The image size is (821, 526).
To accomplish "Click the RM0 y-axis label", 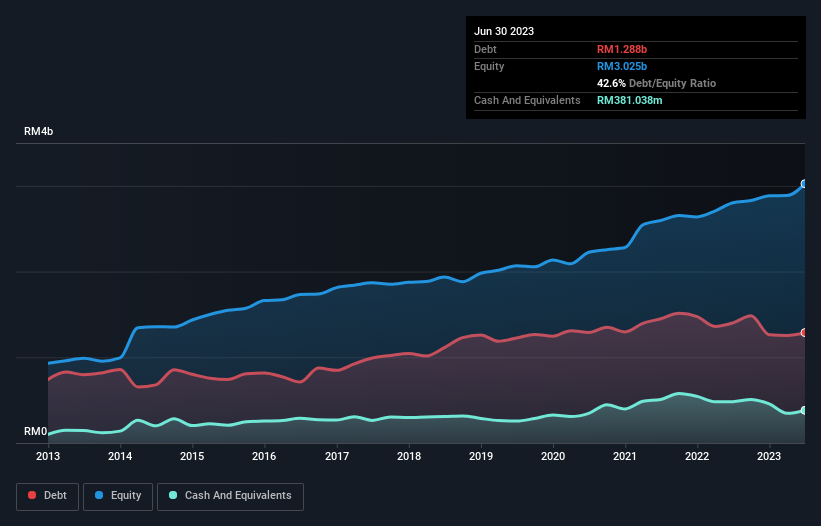I will tap(36, 432).
